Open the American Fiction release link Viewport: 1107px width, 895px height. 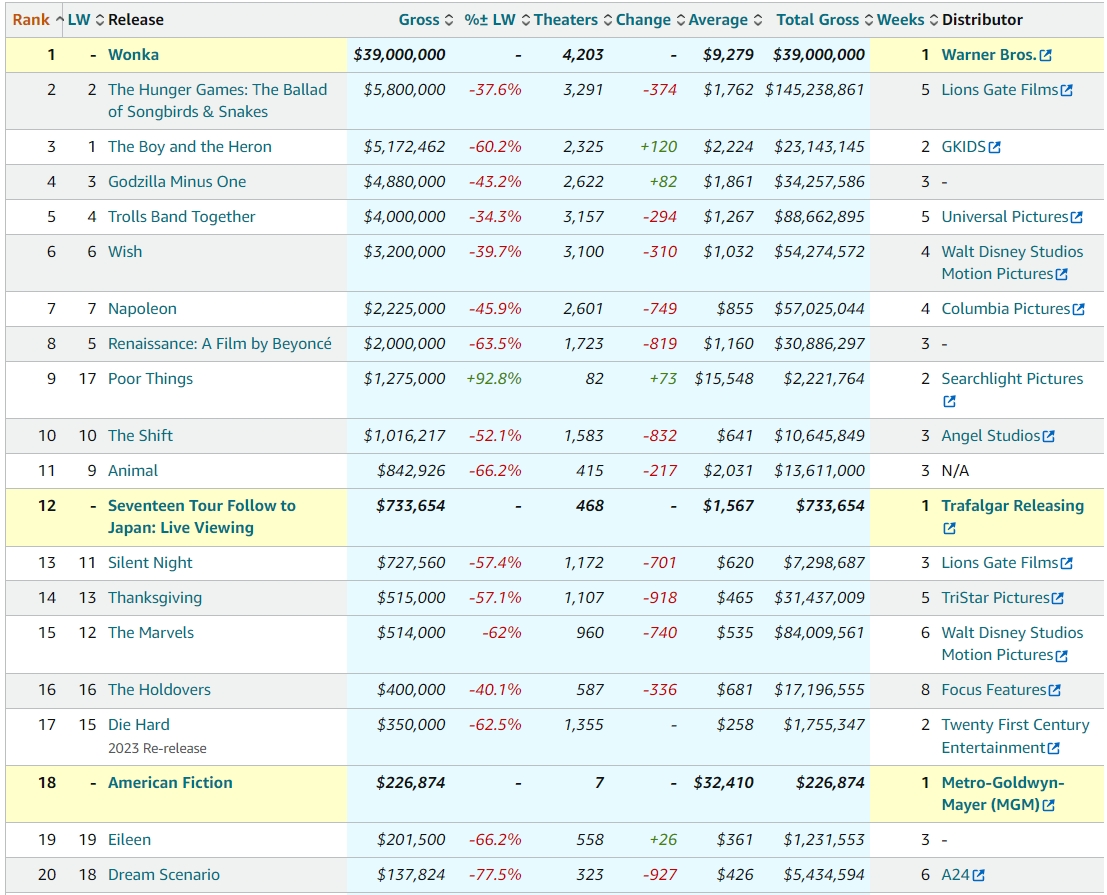[x=170, y=783]
